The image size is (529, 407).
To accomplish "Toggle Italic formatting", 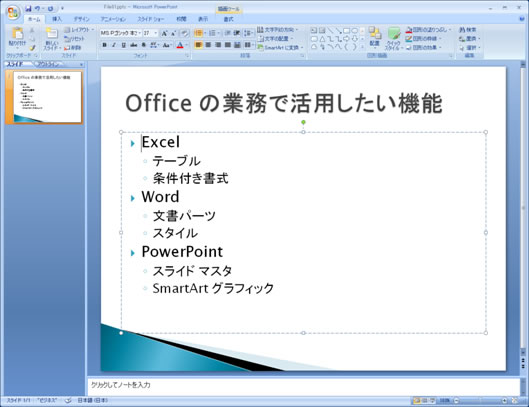I will point(114,45).
